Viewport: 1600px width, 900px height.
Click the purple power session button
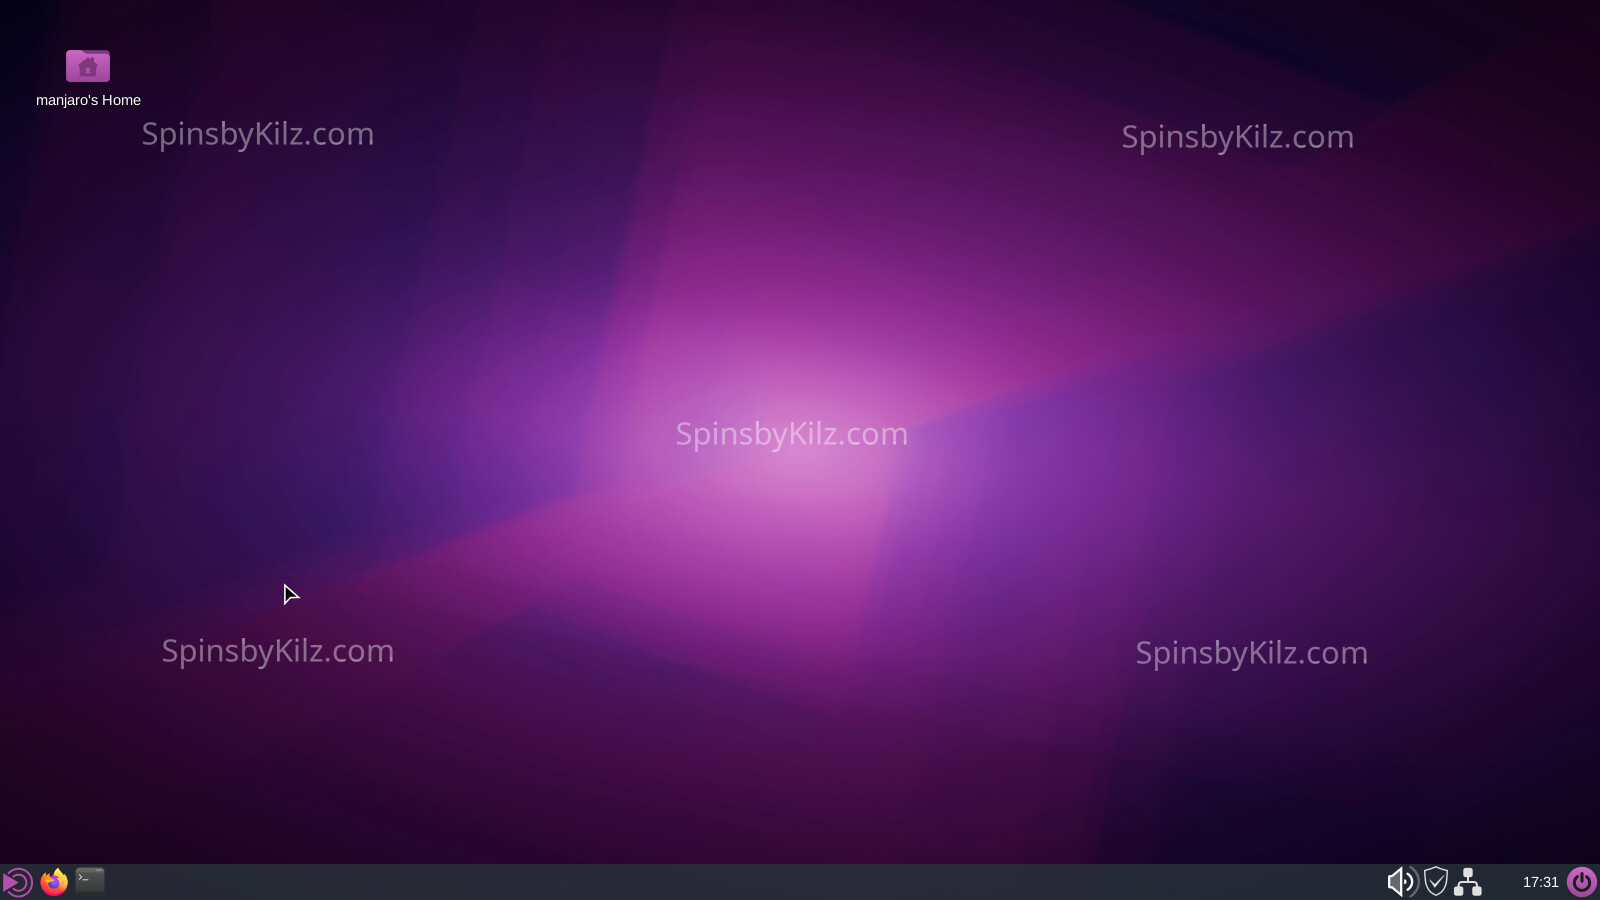tap(1581, 882)
